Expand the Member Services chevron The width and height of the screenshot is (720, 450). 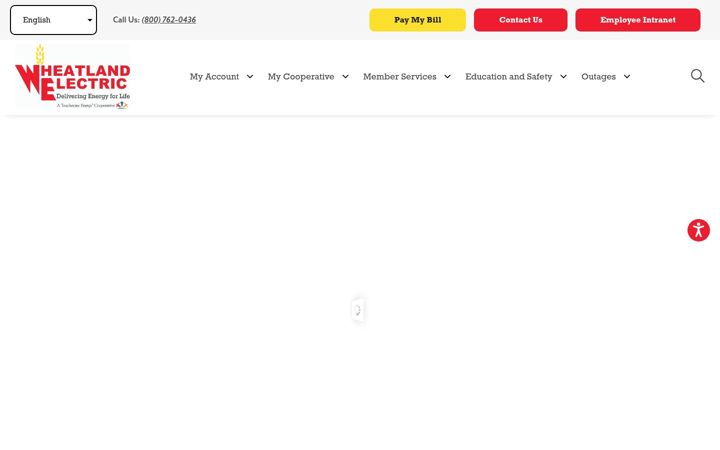pos(447,77)
